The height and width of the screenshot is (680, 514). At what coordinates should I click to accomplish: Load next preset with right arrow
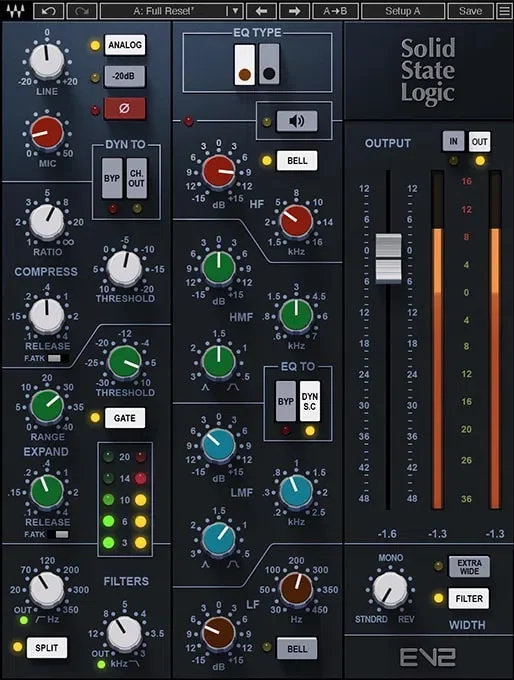294,11
